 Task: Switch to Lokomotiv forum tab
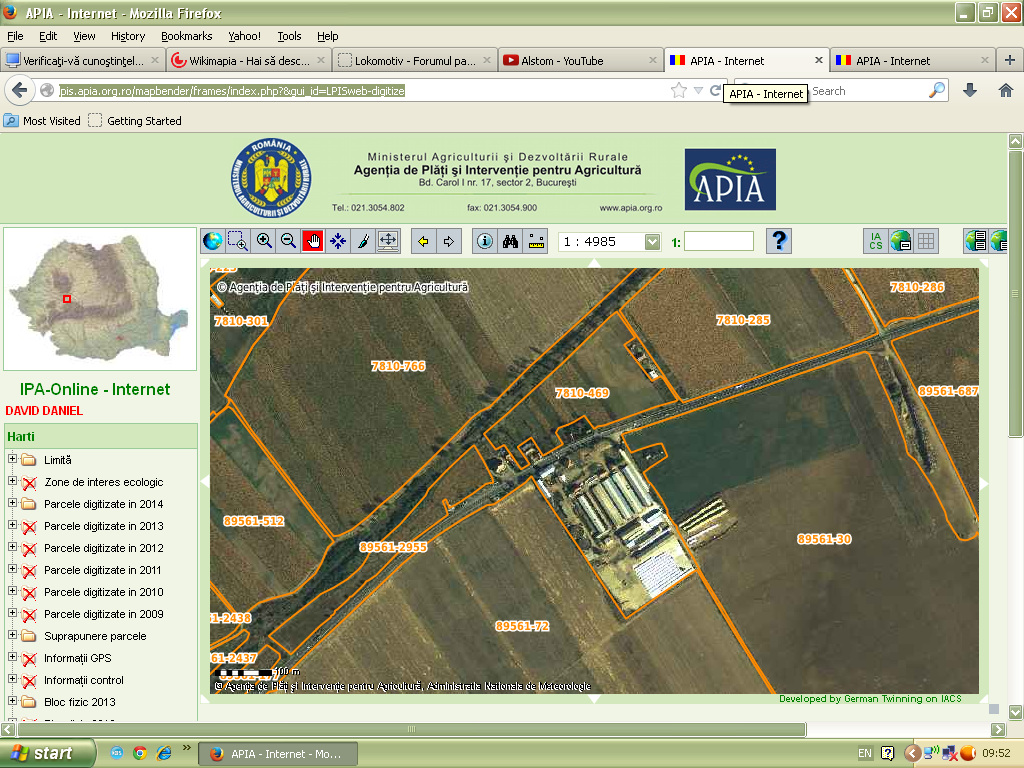pyautogui.click(x=414, y=61)
